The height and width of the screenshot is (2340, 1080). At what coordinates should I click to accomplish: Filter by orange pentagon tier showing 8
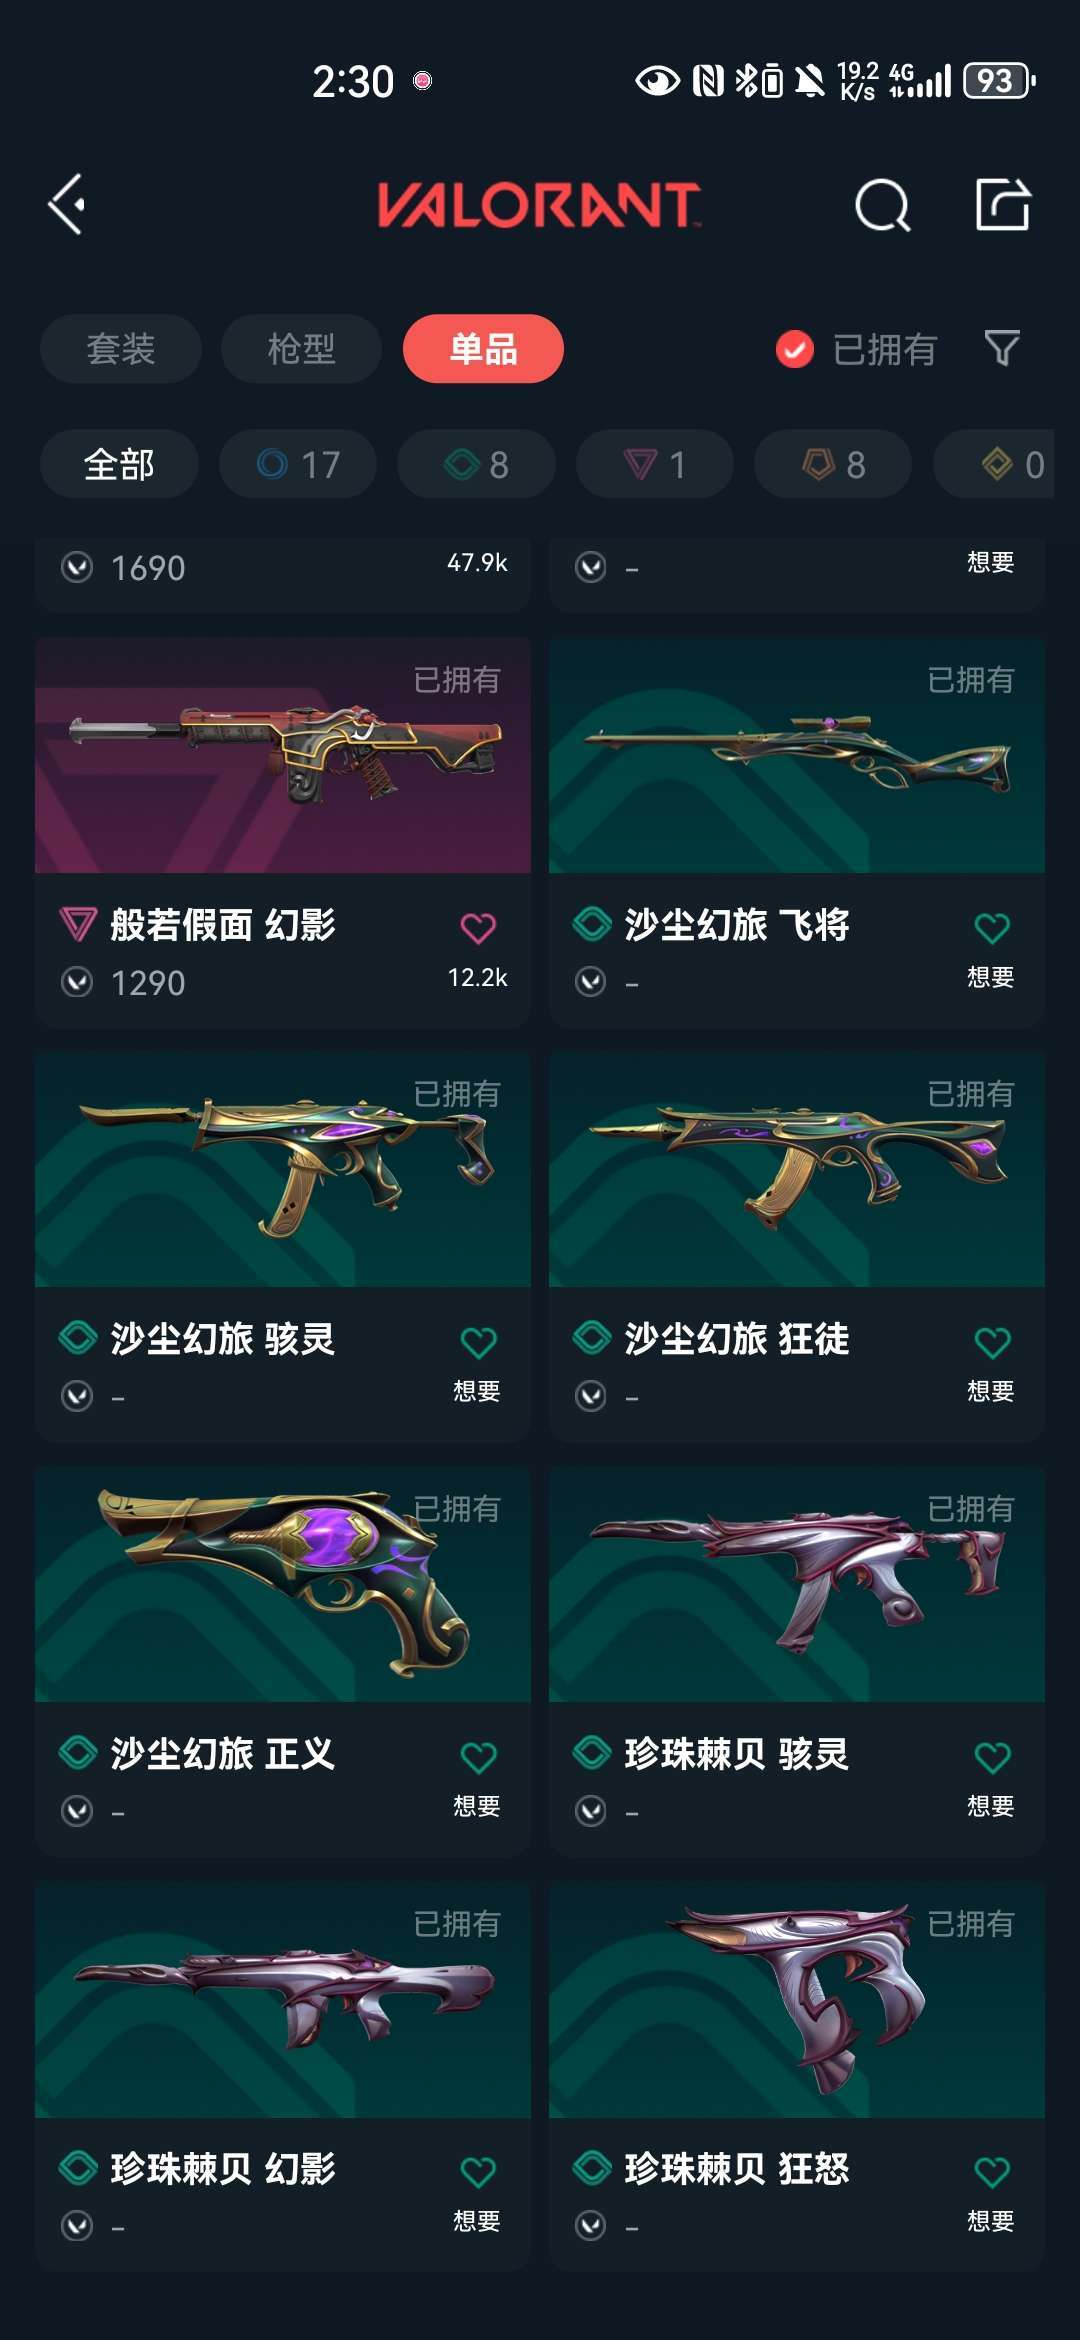tap(833, 464)
